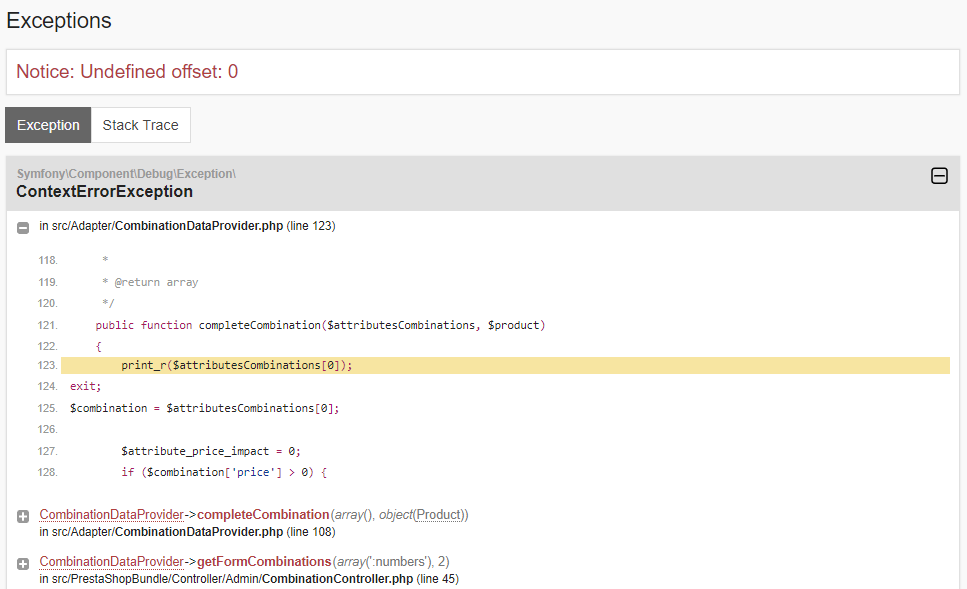
Task: Click the Product object argument
Action: pyautogui.click(x=439, y=514)
